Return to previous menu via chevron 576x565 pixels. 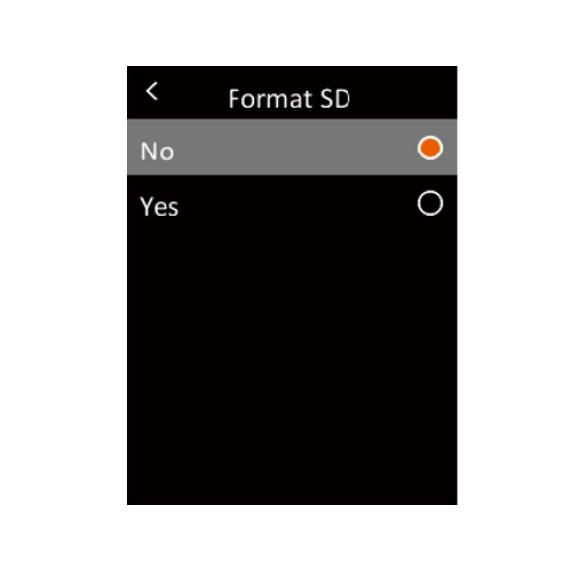pyautogui.click(x=152, y=91)
